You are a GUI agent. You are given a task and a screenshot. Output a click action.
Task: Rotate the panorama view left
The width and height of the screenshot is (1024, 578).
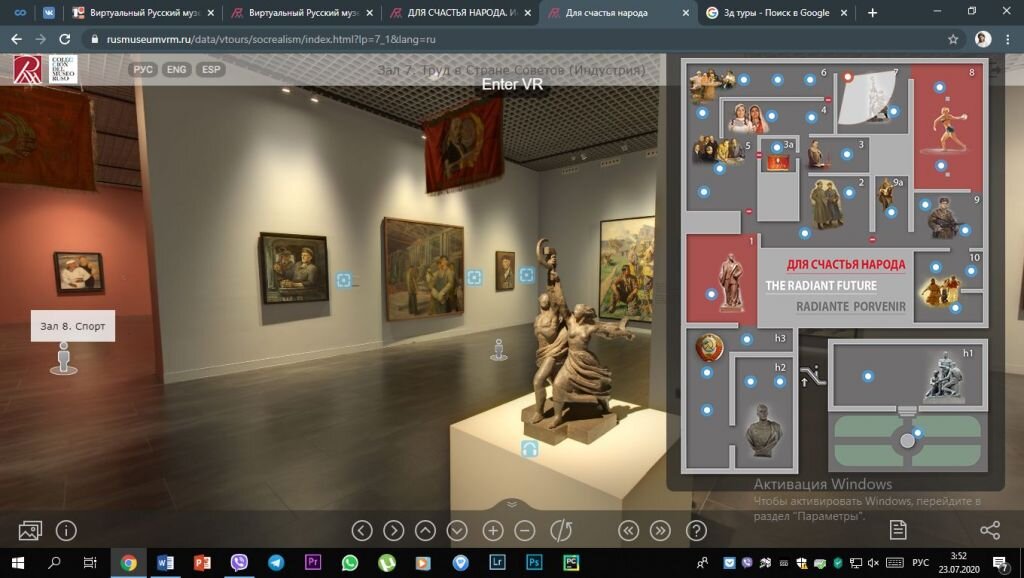tap(362, 530)
